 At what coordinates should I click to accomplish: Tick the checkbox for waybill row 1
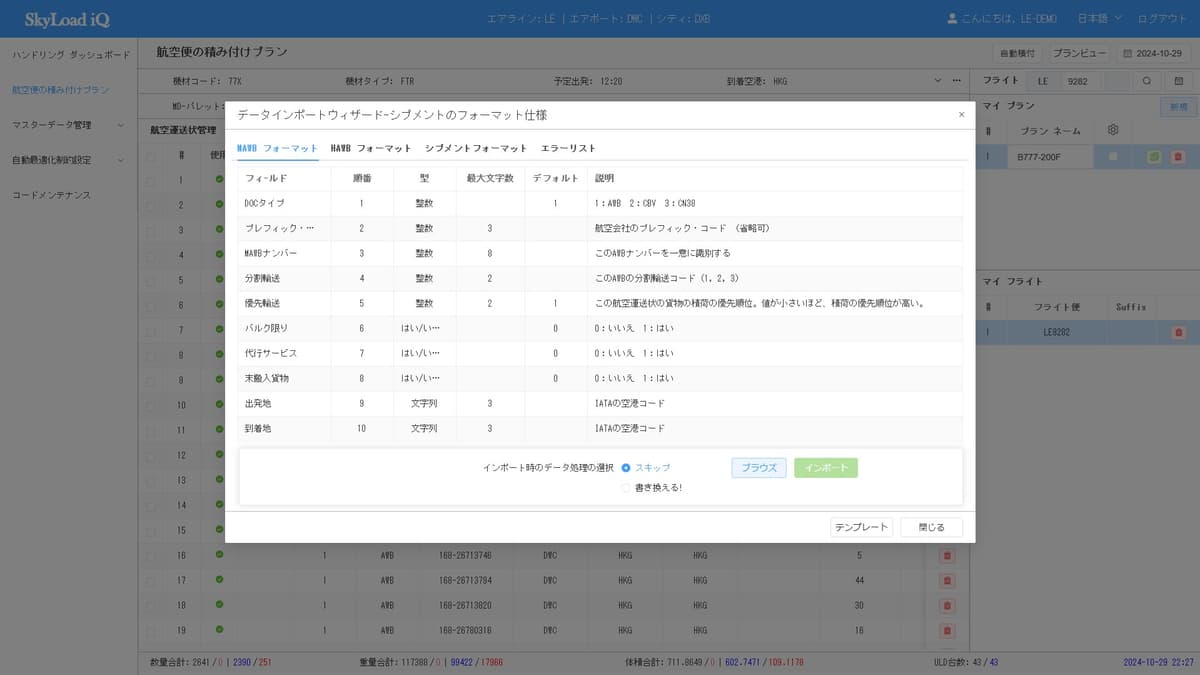click(x=150, y=180)
